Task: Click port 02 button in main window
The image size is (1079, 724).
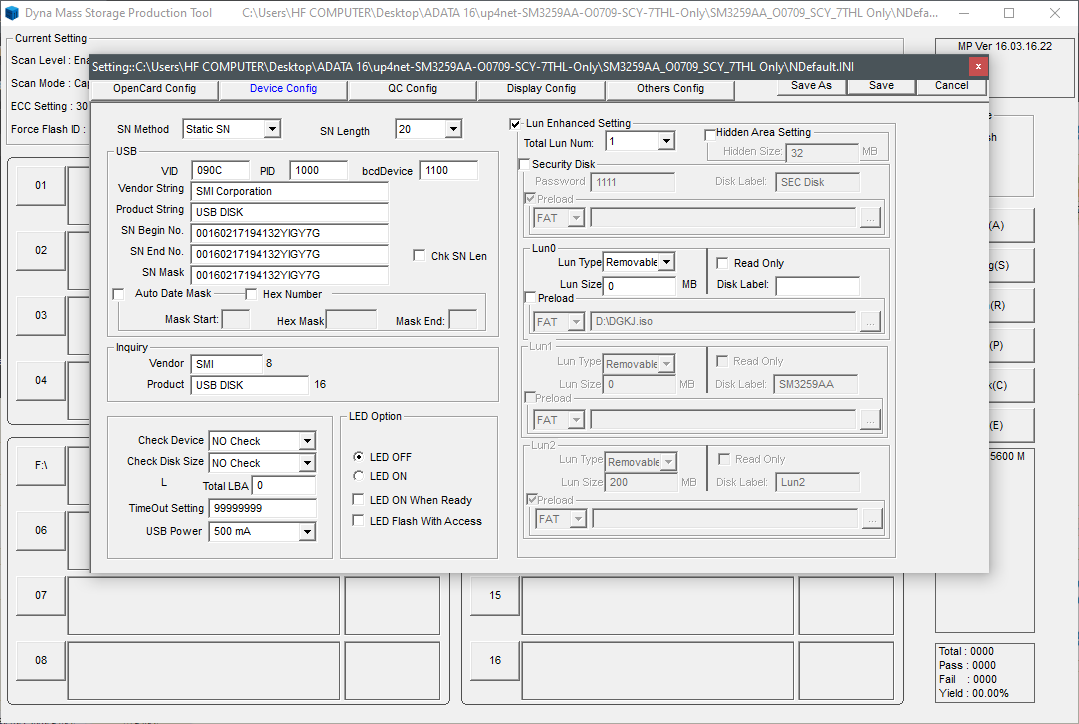Action: tap(41, 251)
